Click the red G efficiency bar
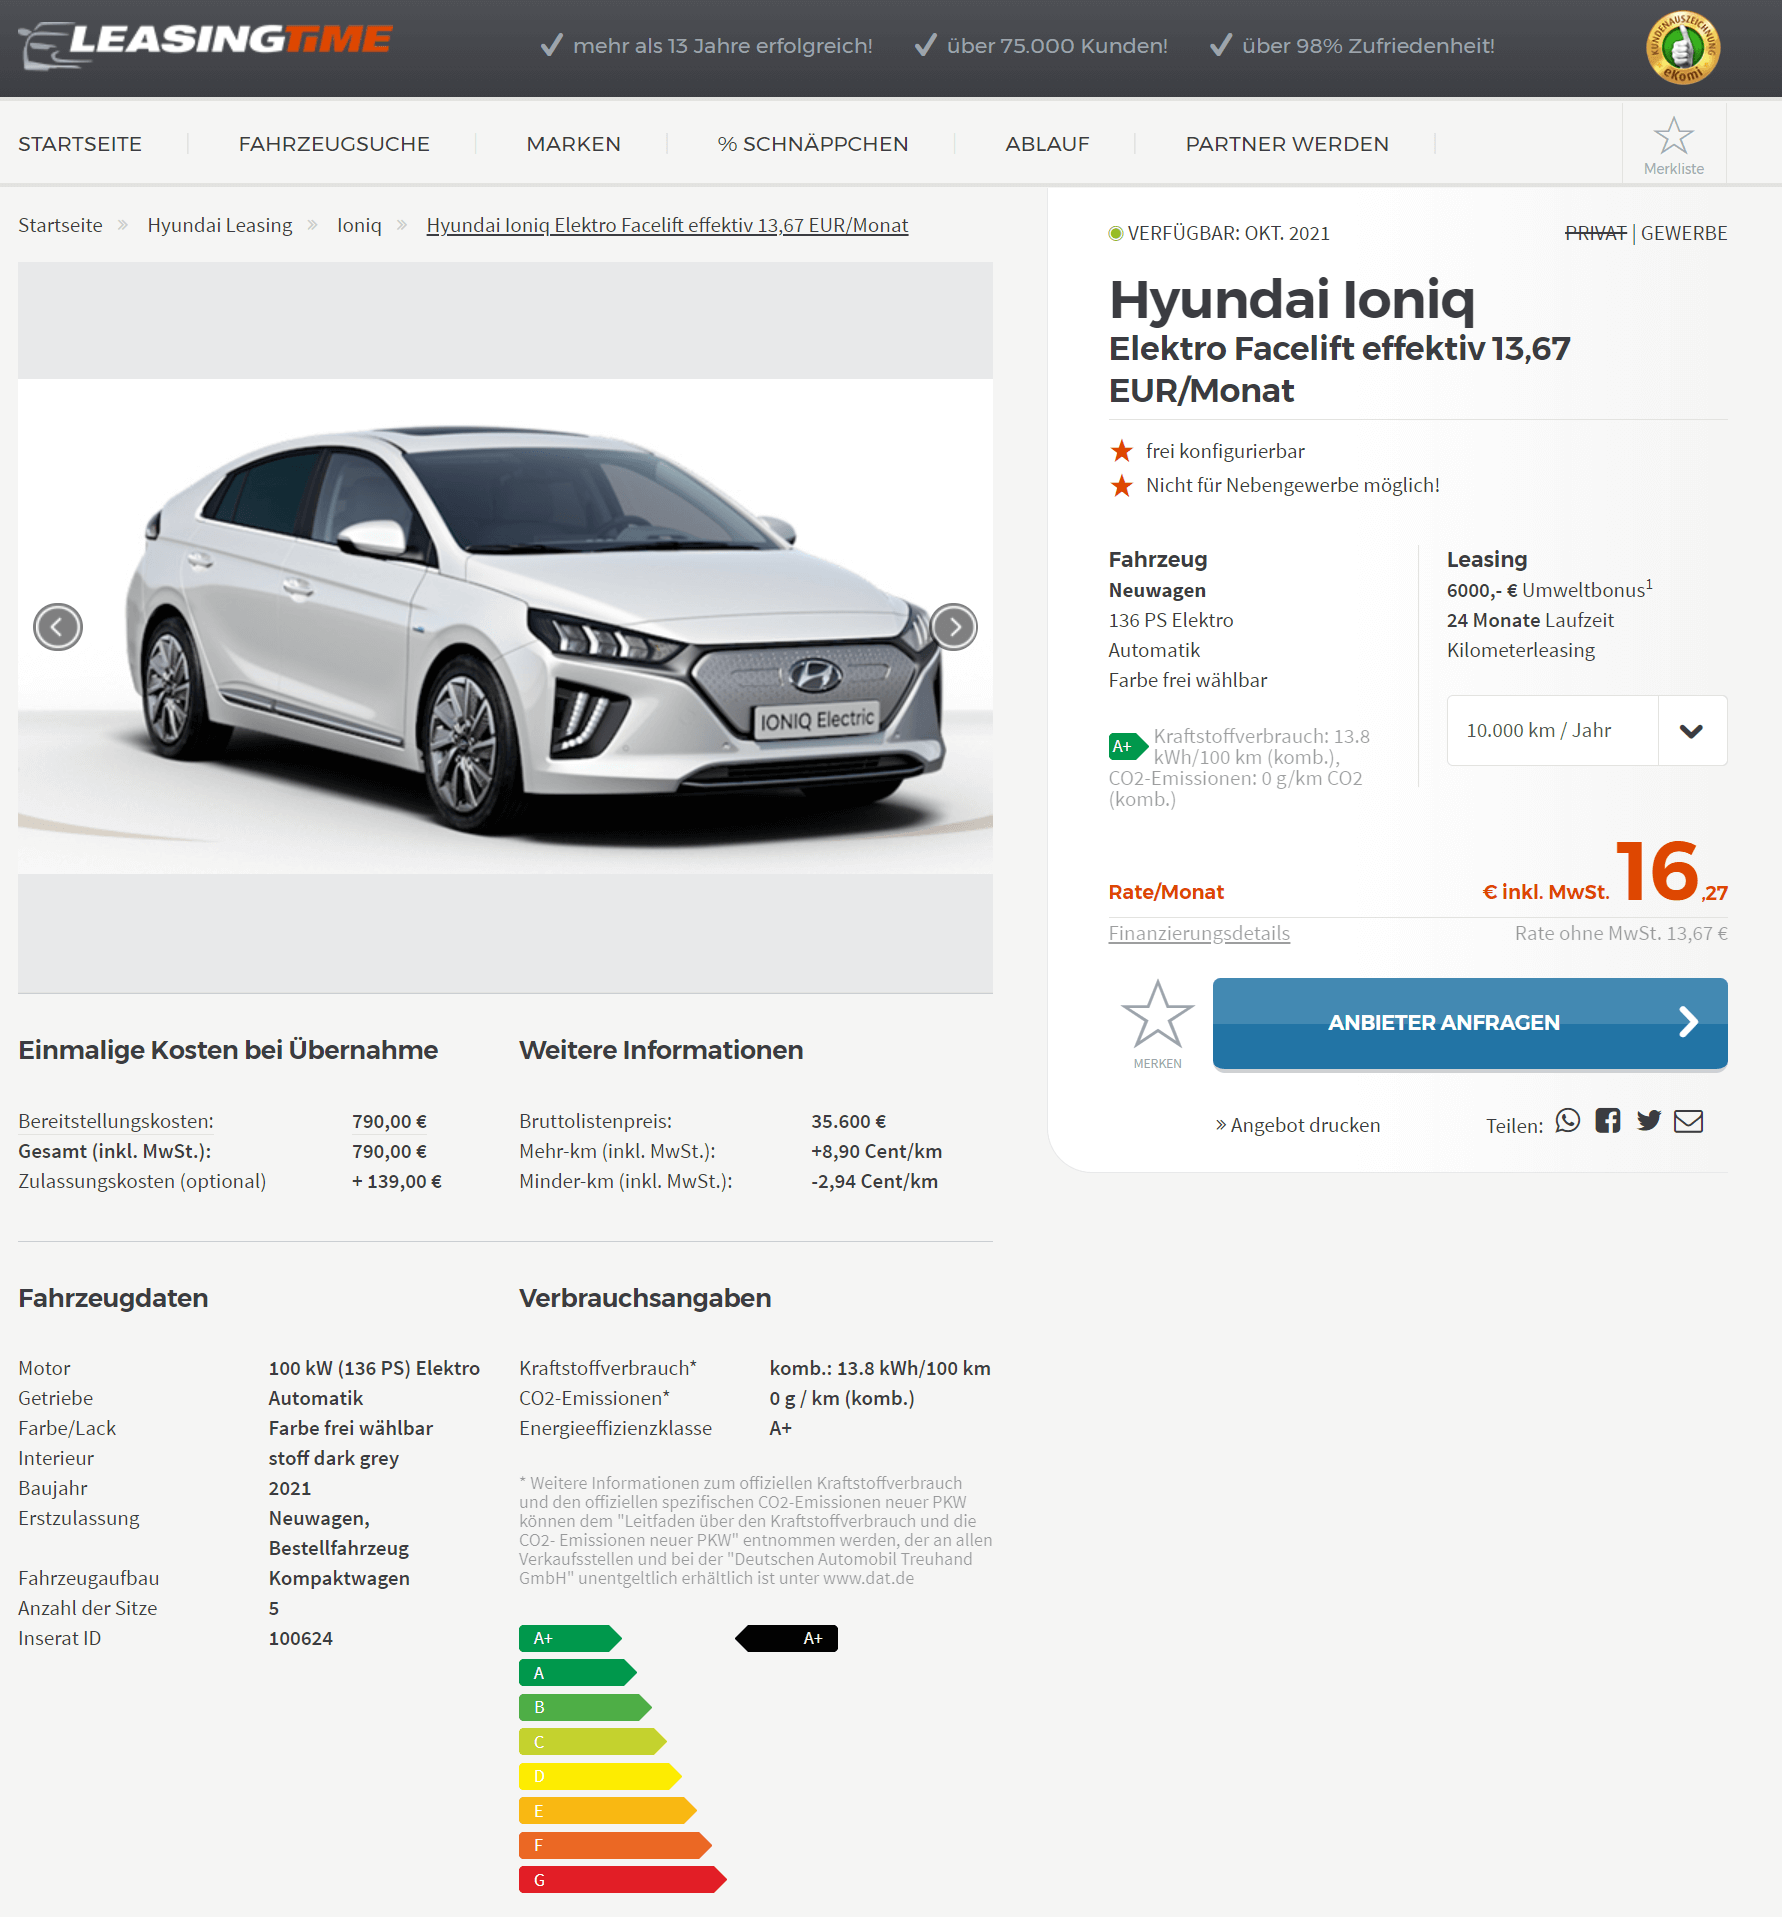The height and width of the screenshot is (1917, 1782). click(x=622, y=1880)
